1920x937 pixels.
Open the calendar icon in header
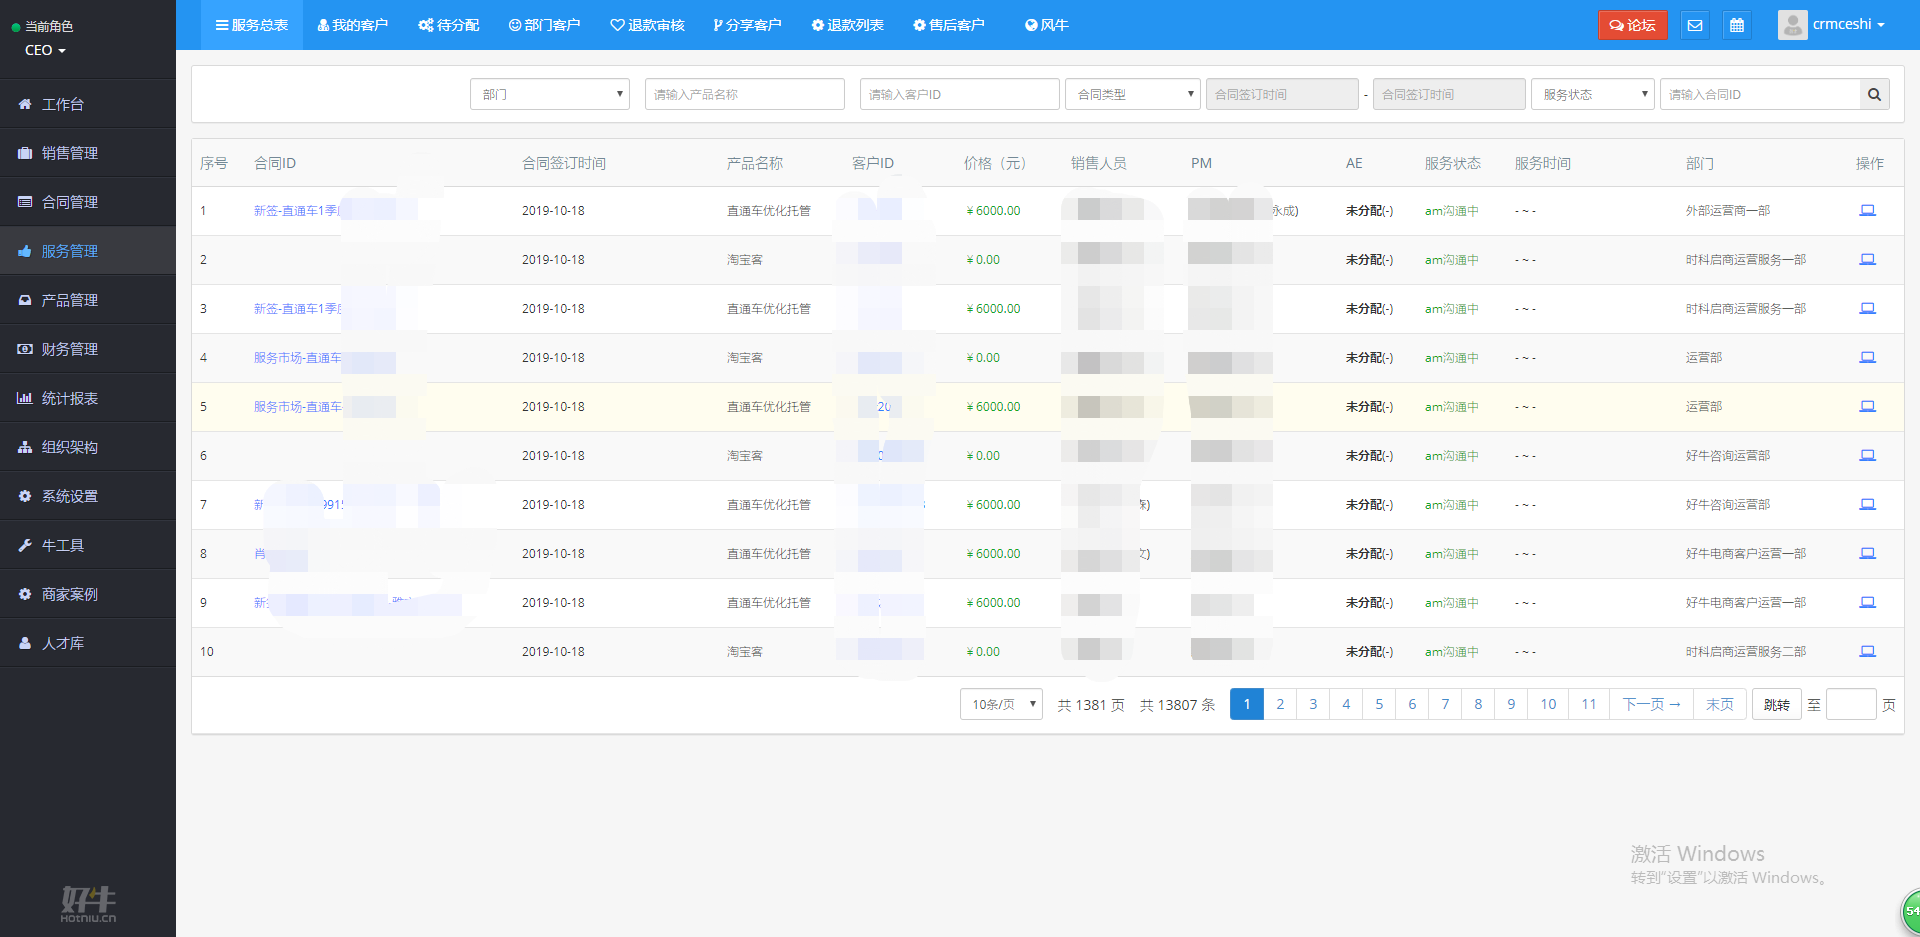click(1737, 25)
